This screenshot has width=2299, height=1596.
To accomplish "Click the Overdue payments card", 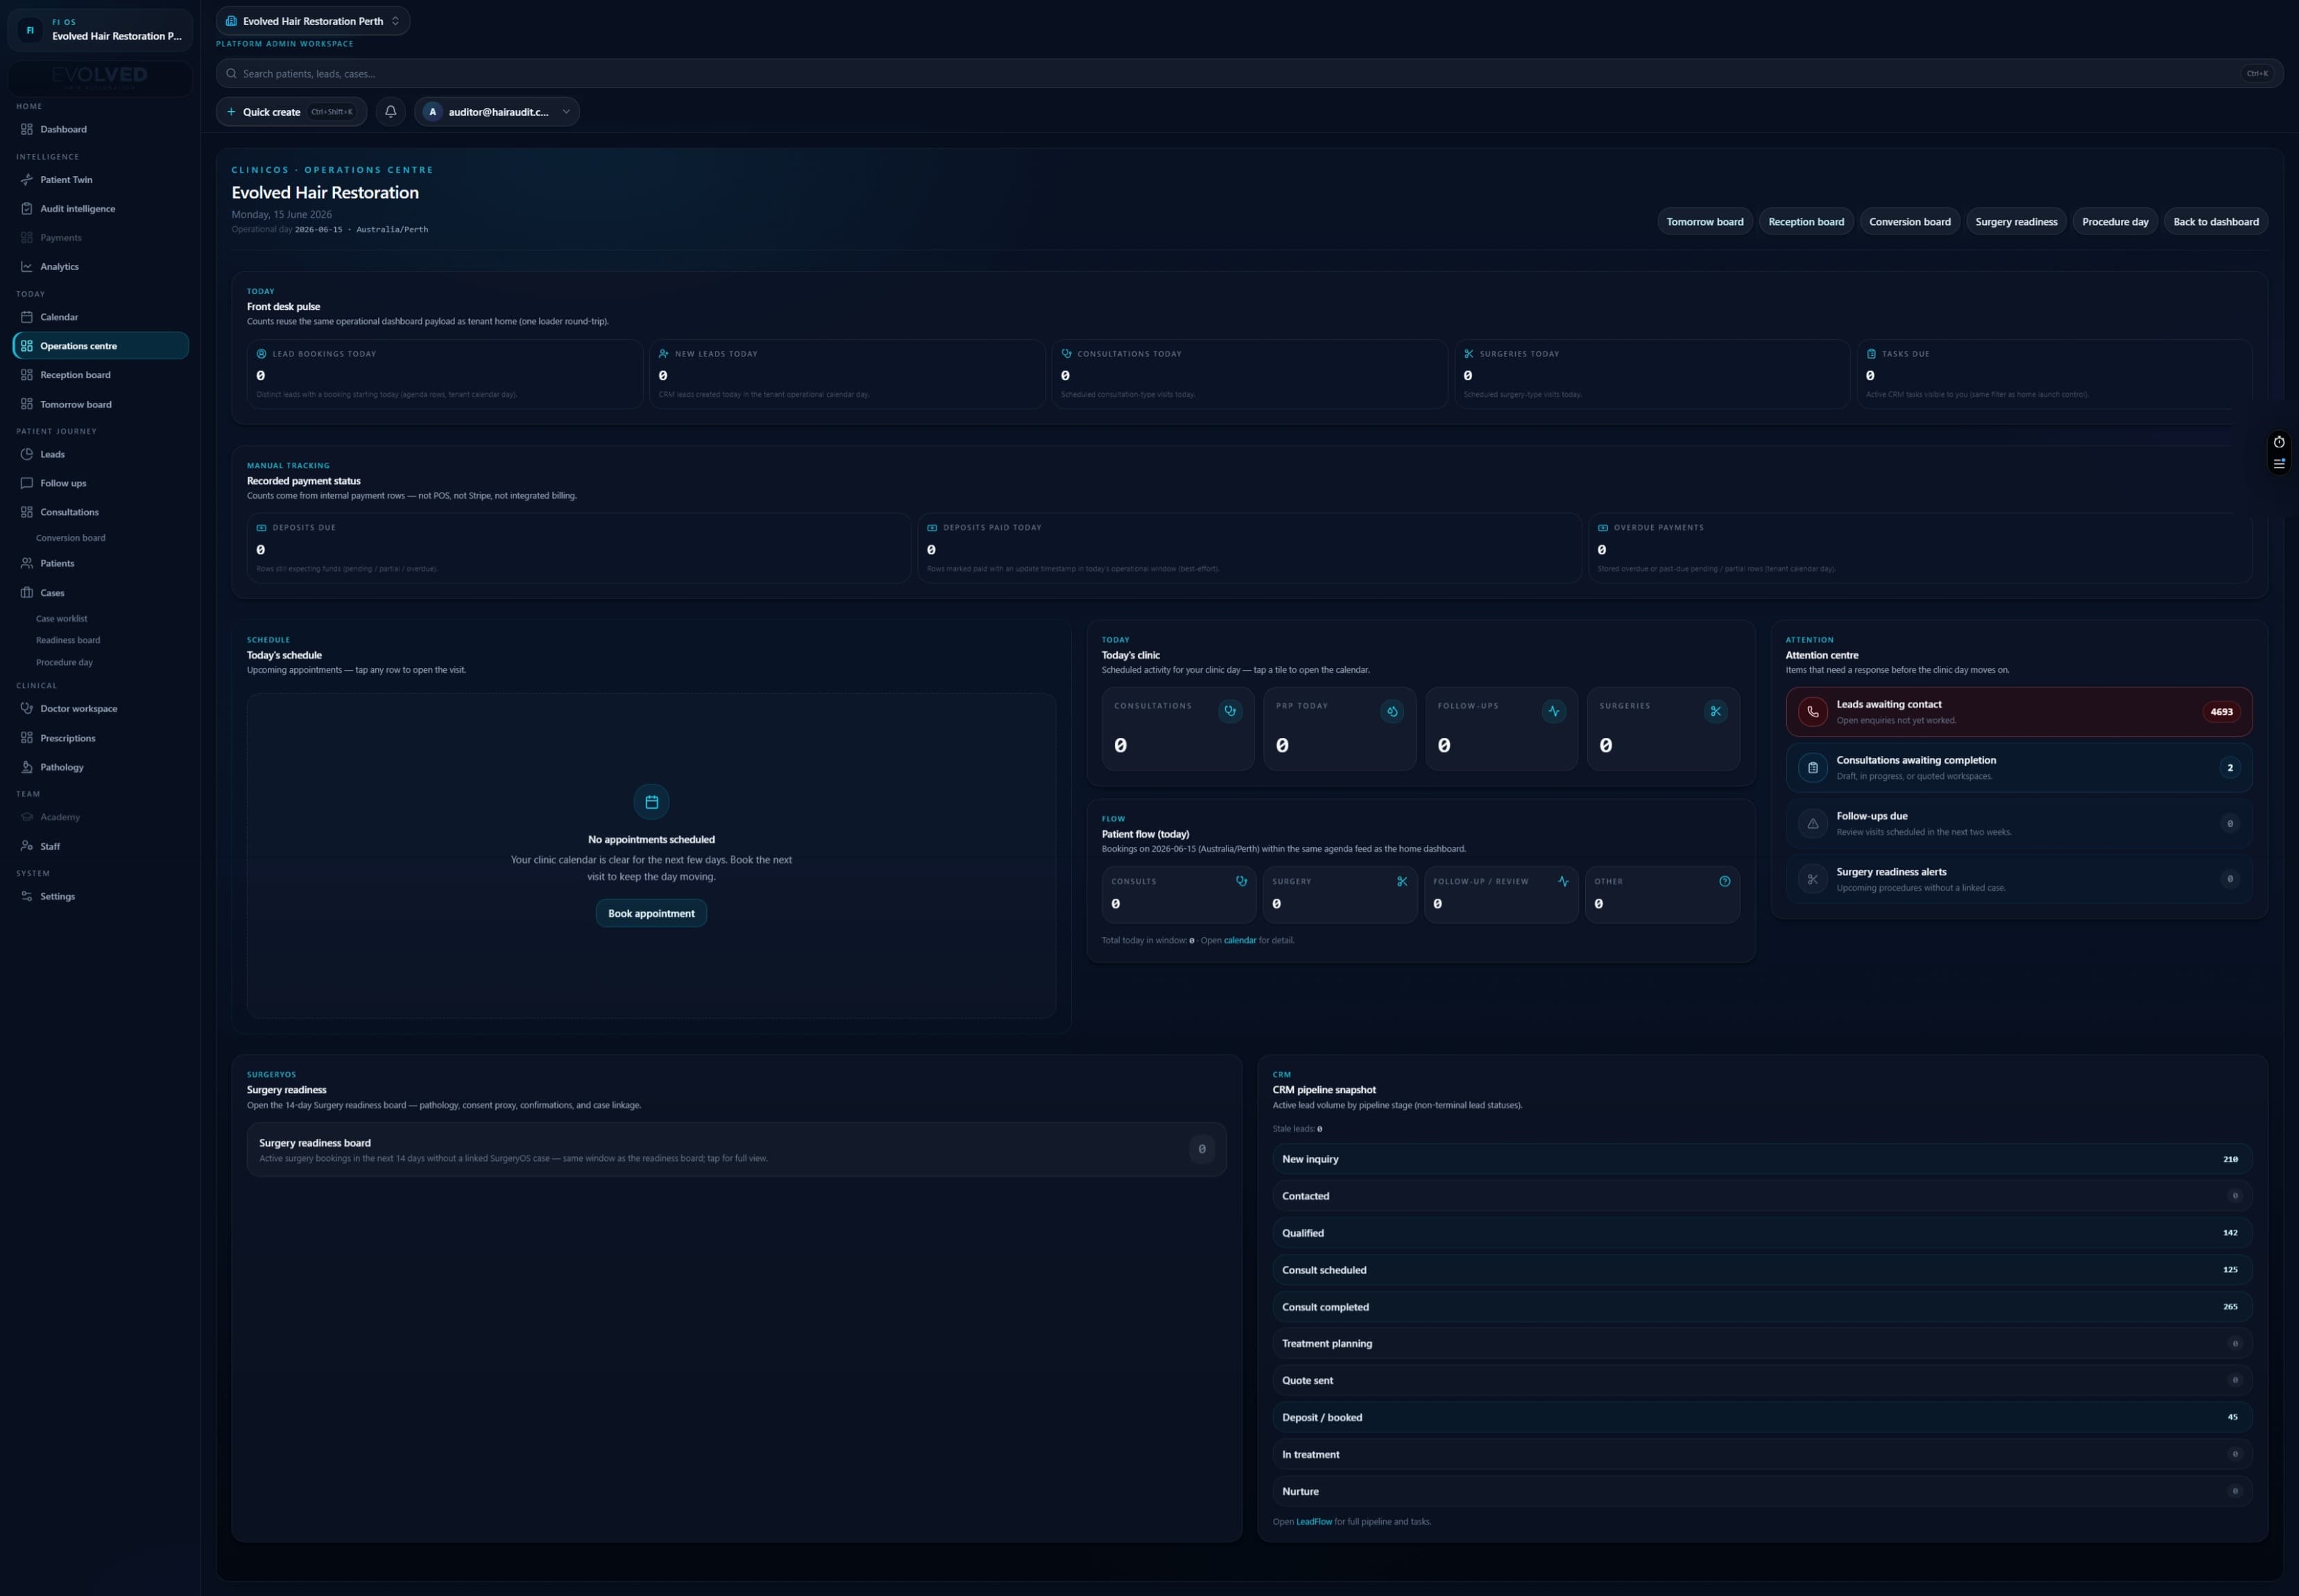I will coord(1920,548).
